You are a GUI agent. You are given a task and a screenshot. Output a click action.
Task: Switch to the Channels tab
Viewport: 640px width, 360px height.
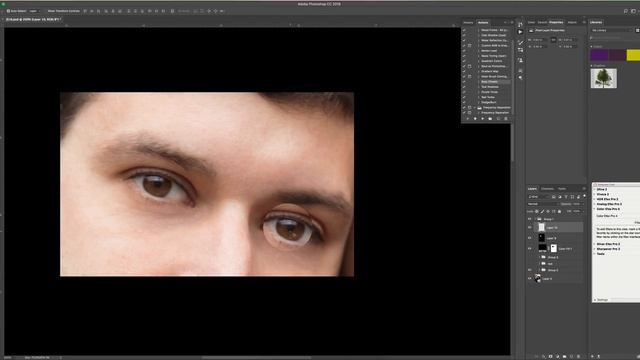(x=547, y=189)
